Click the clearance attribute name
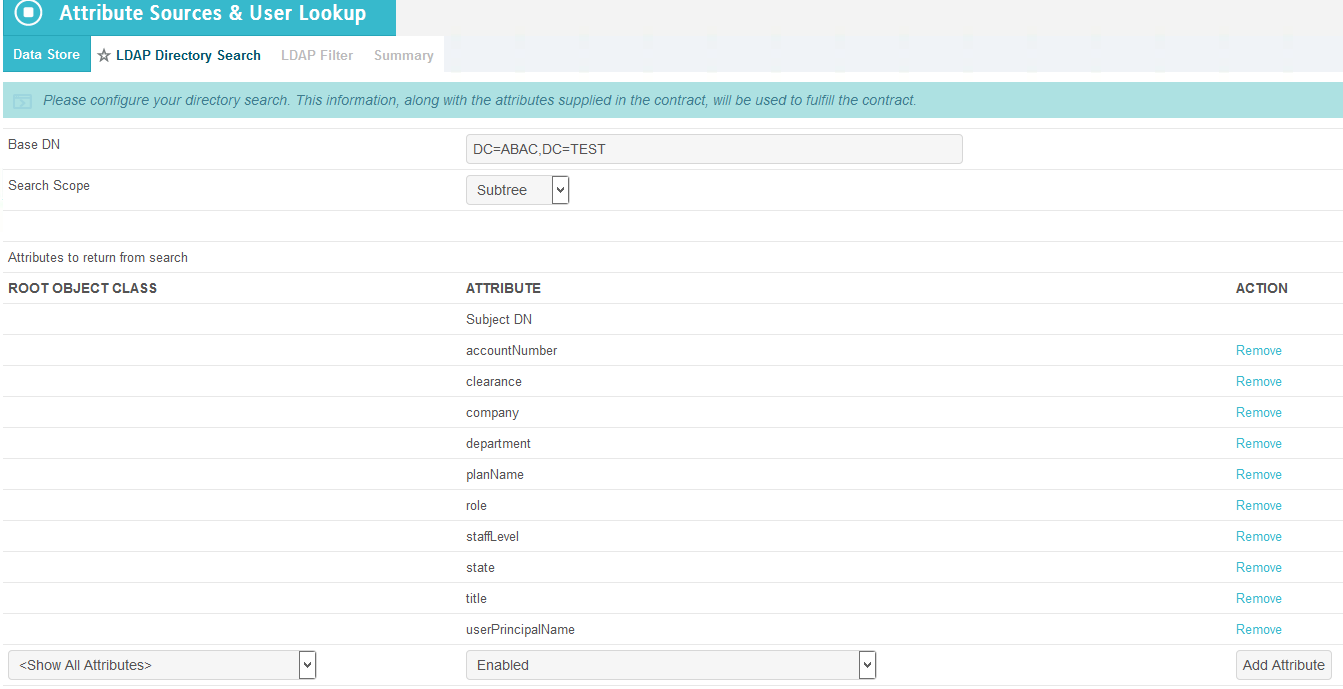 pyautogui.click(x=494, y=382)
